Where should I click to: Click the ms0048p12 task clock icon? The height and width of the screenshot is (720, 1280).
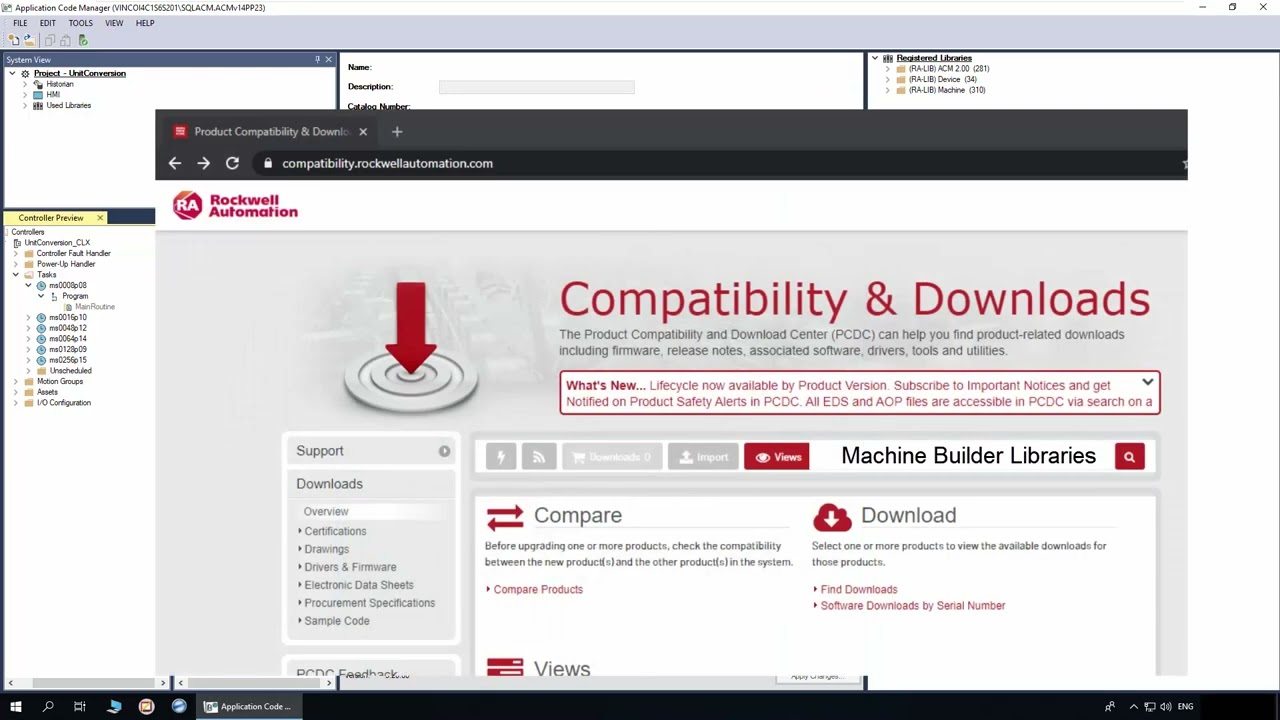point(41,328)
